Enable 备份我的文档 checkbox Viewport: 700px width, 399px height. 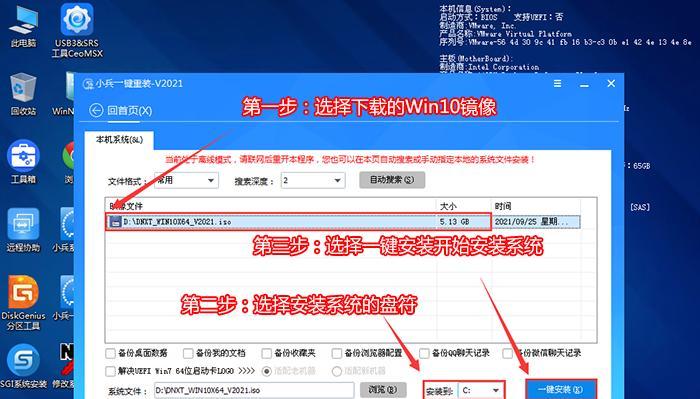pos(188,353)
